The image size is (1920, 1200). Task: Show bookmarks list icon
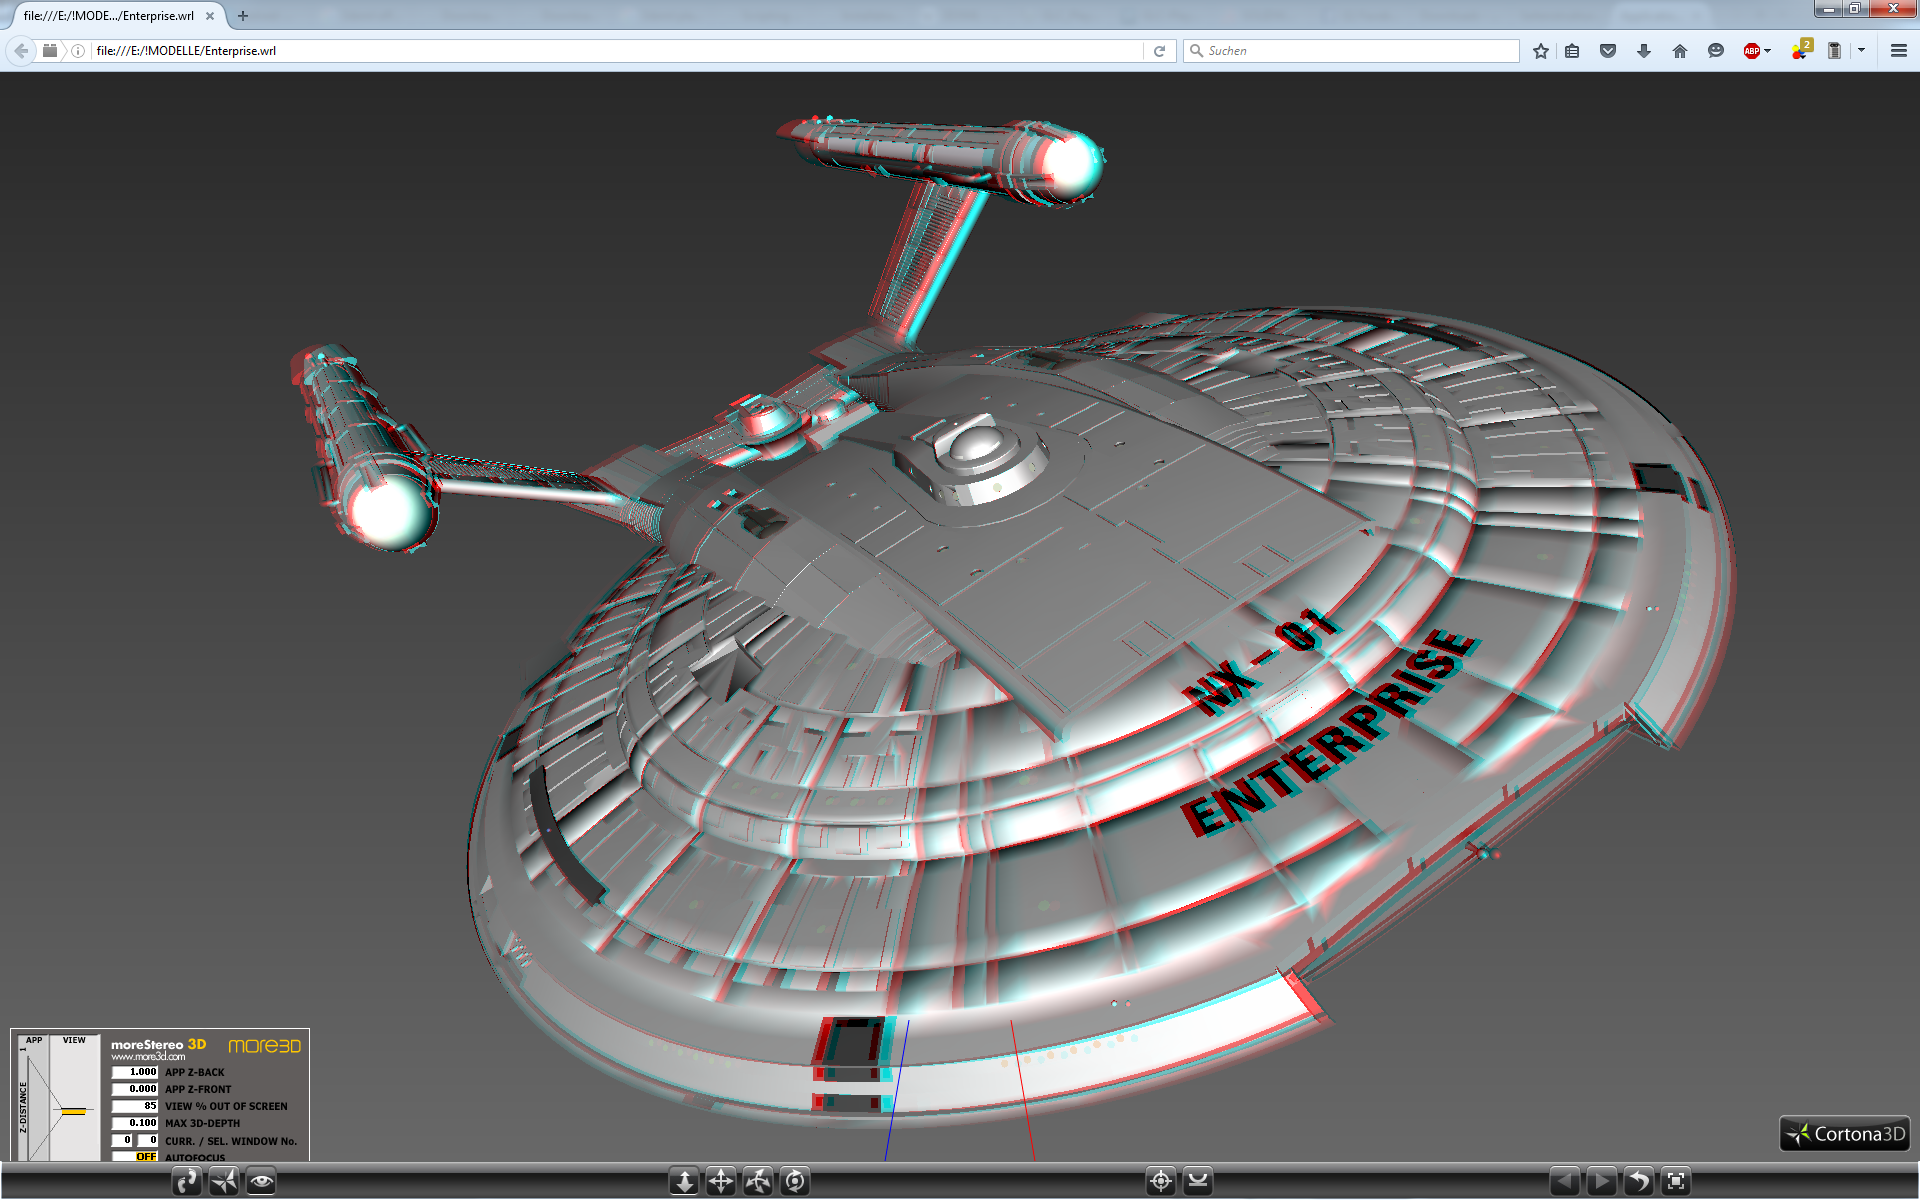coord(1573,51)
